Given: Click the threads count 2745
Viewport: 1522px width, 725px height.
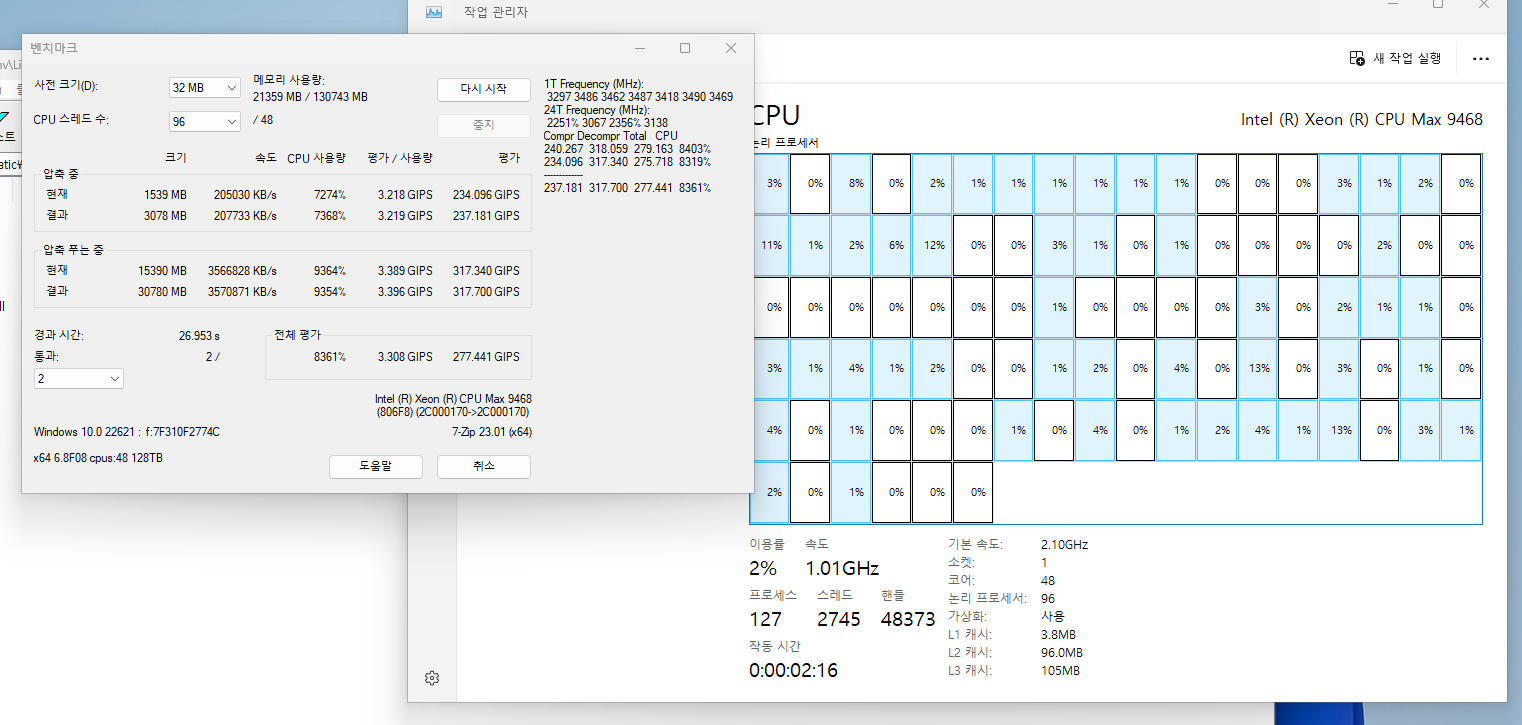Looking at the screenshot, I should click(x=838, y=619).
